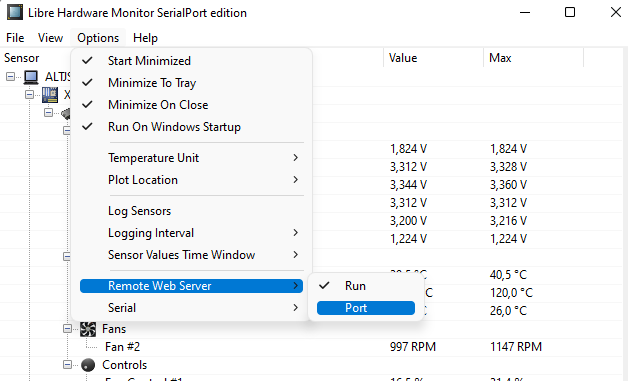Click the app icon in the title bar
This screenshot has width=628, height=381.
pyautogui.click(x=15, y=12)
